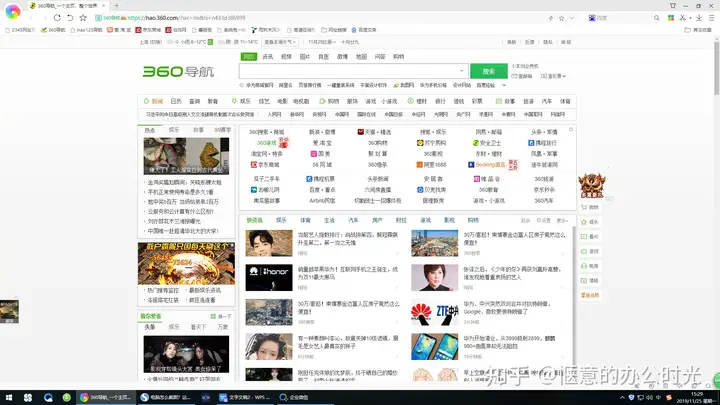Open the left panel top news thumbnail
The width and height of the screenshot is (720, 405).
[x=186, y=156]
